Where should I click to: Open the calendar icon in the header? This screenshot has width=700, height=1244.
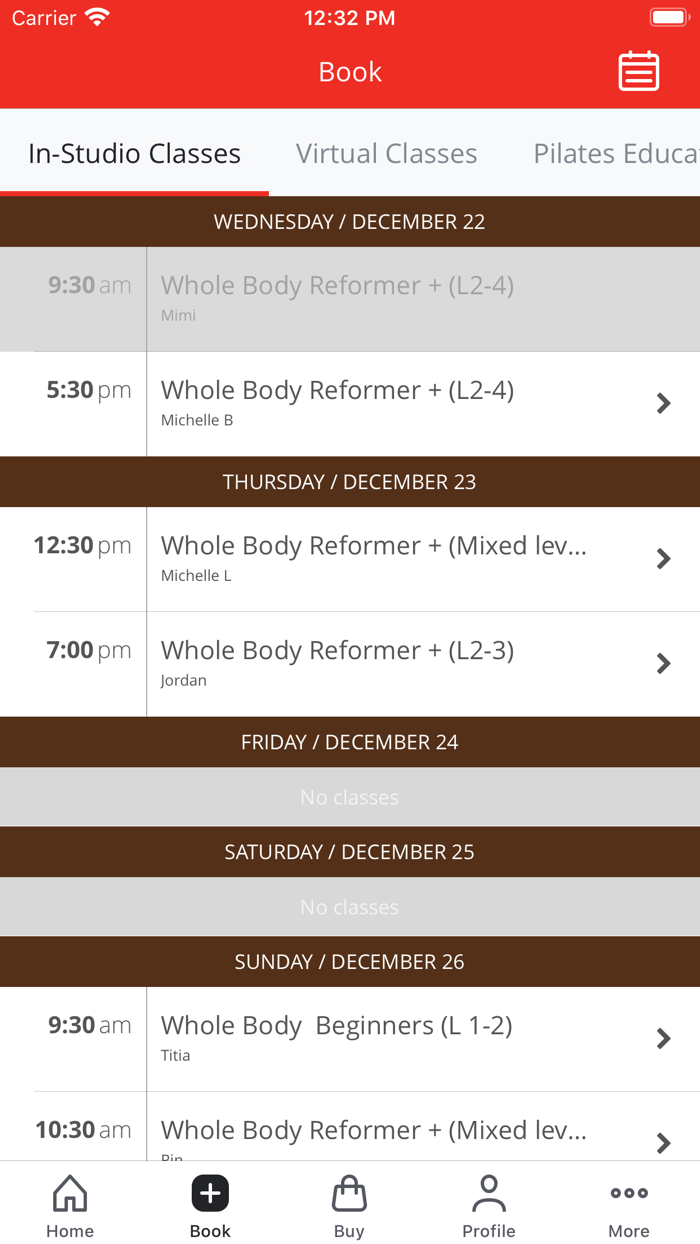click(638, 71)
